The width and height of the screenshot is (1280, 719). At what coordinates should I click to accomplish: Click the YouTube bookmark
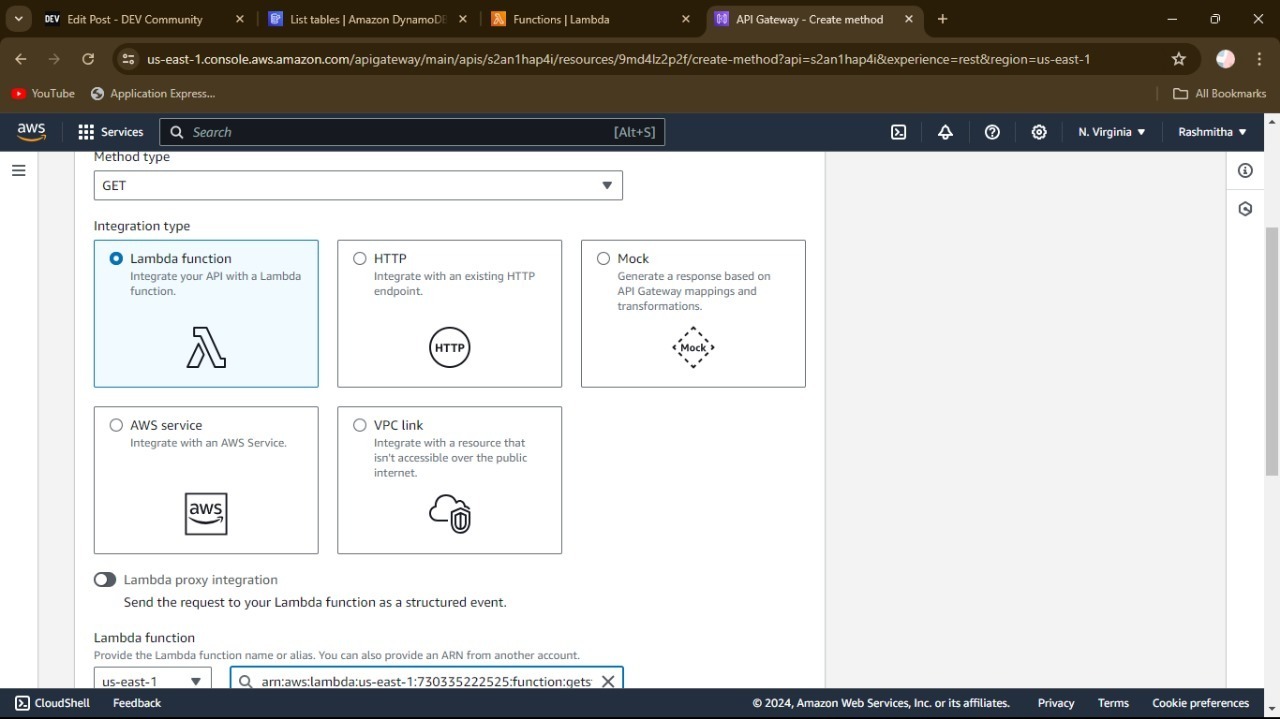click(43, 93)
